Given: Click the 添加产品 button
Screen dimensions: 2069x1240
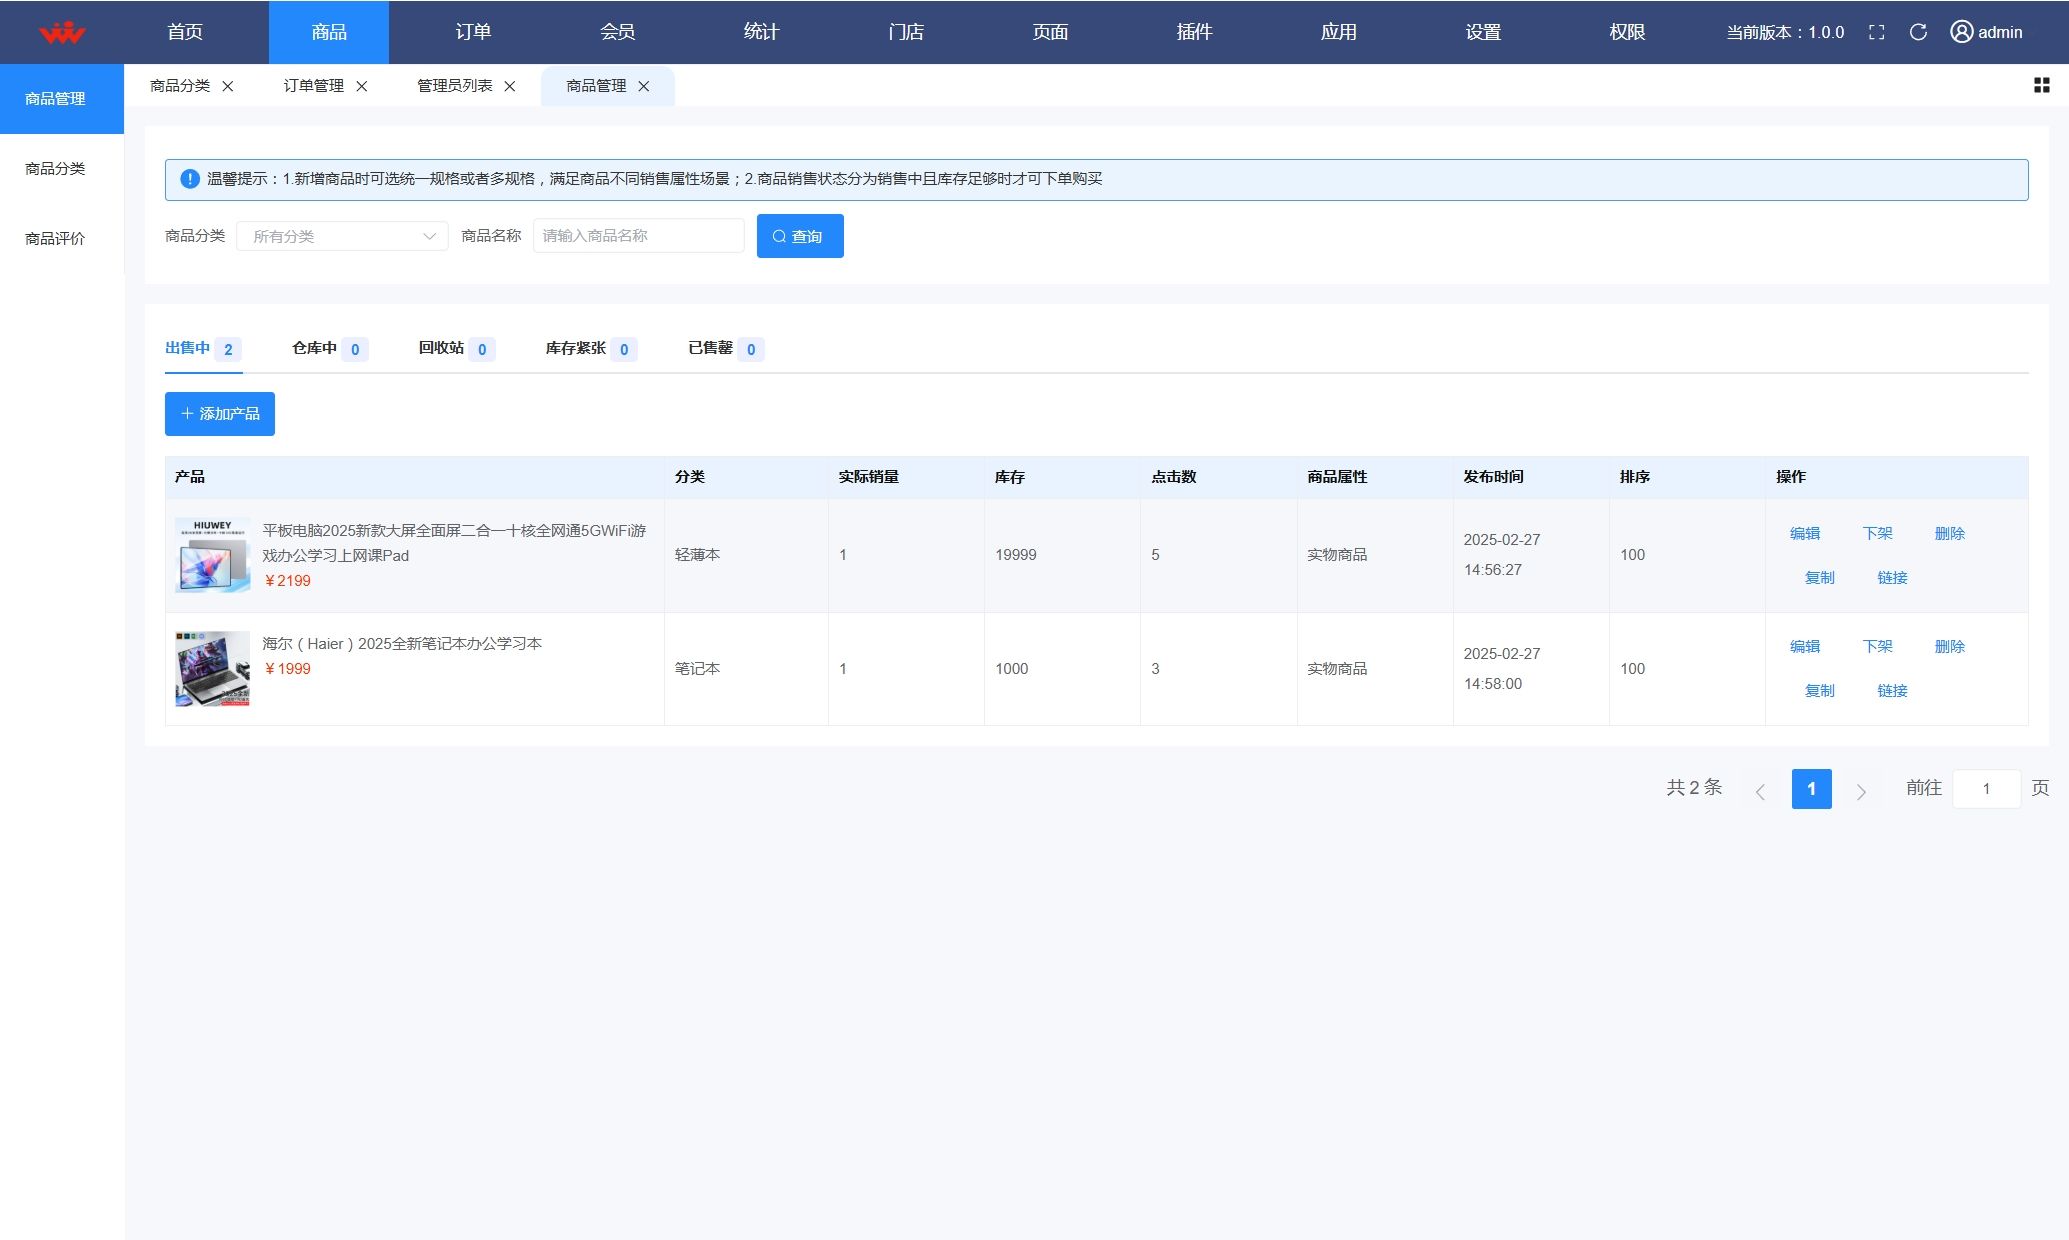Looking at the screenshot, I should point(220,414).
